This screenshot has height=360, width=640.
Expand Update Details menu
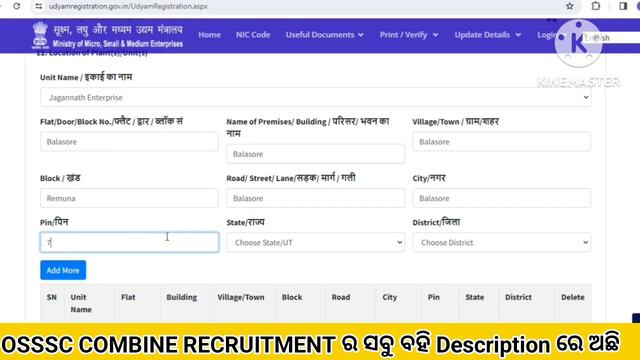[488, 35]
